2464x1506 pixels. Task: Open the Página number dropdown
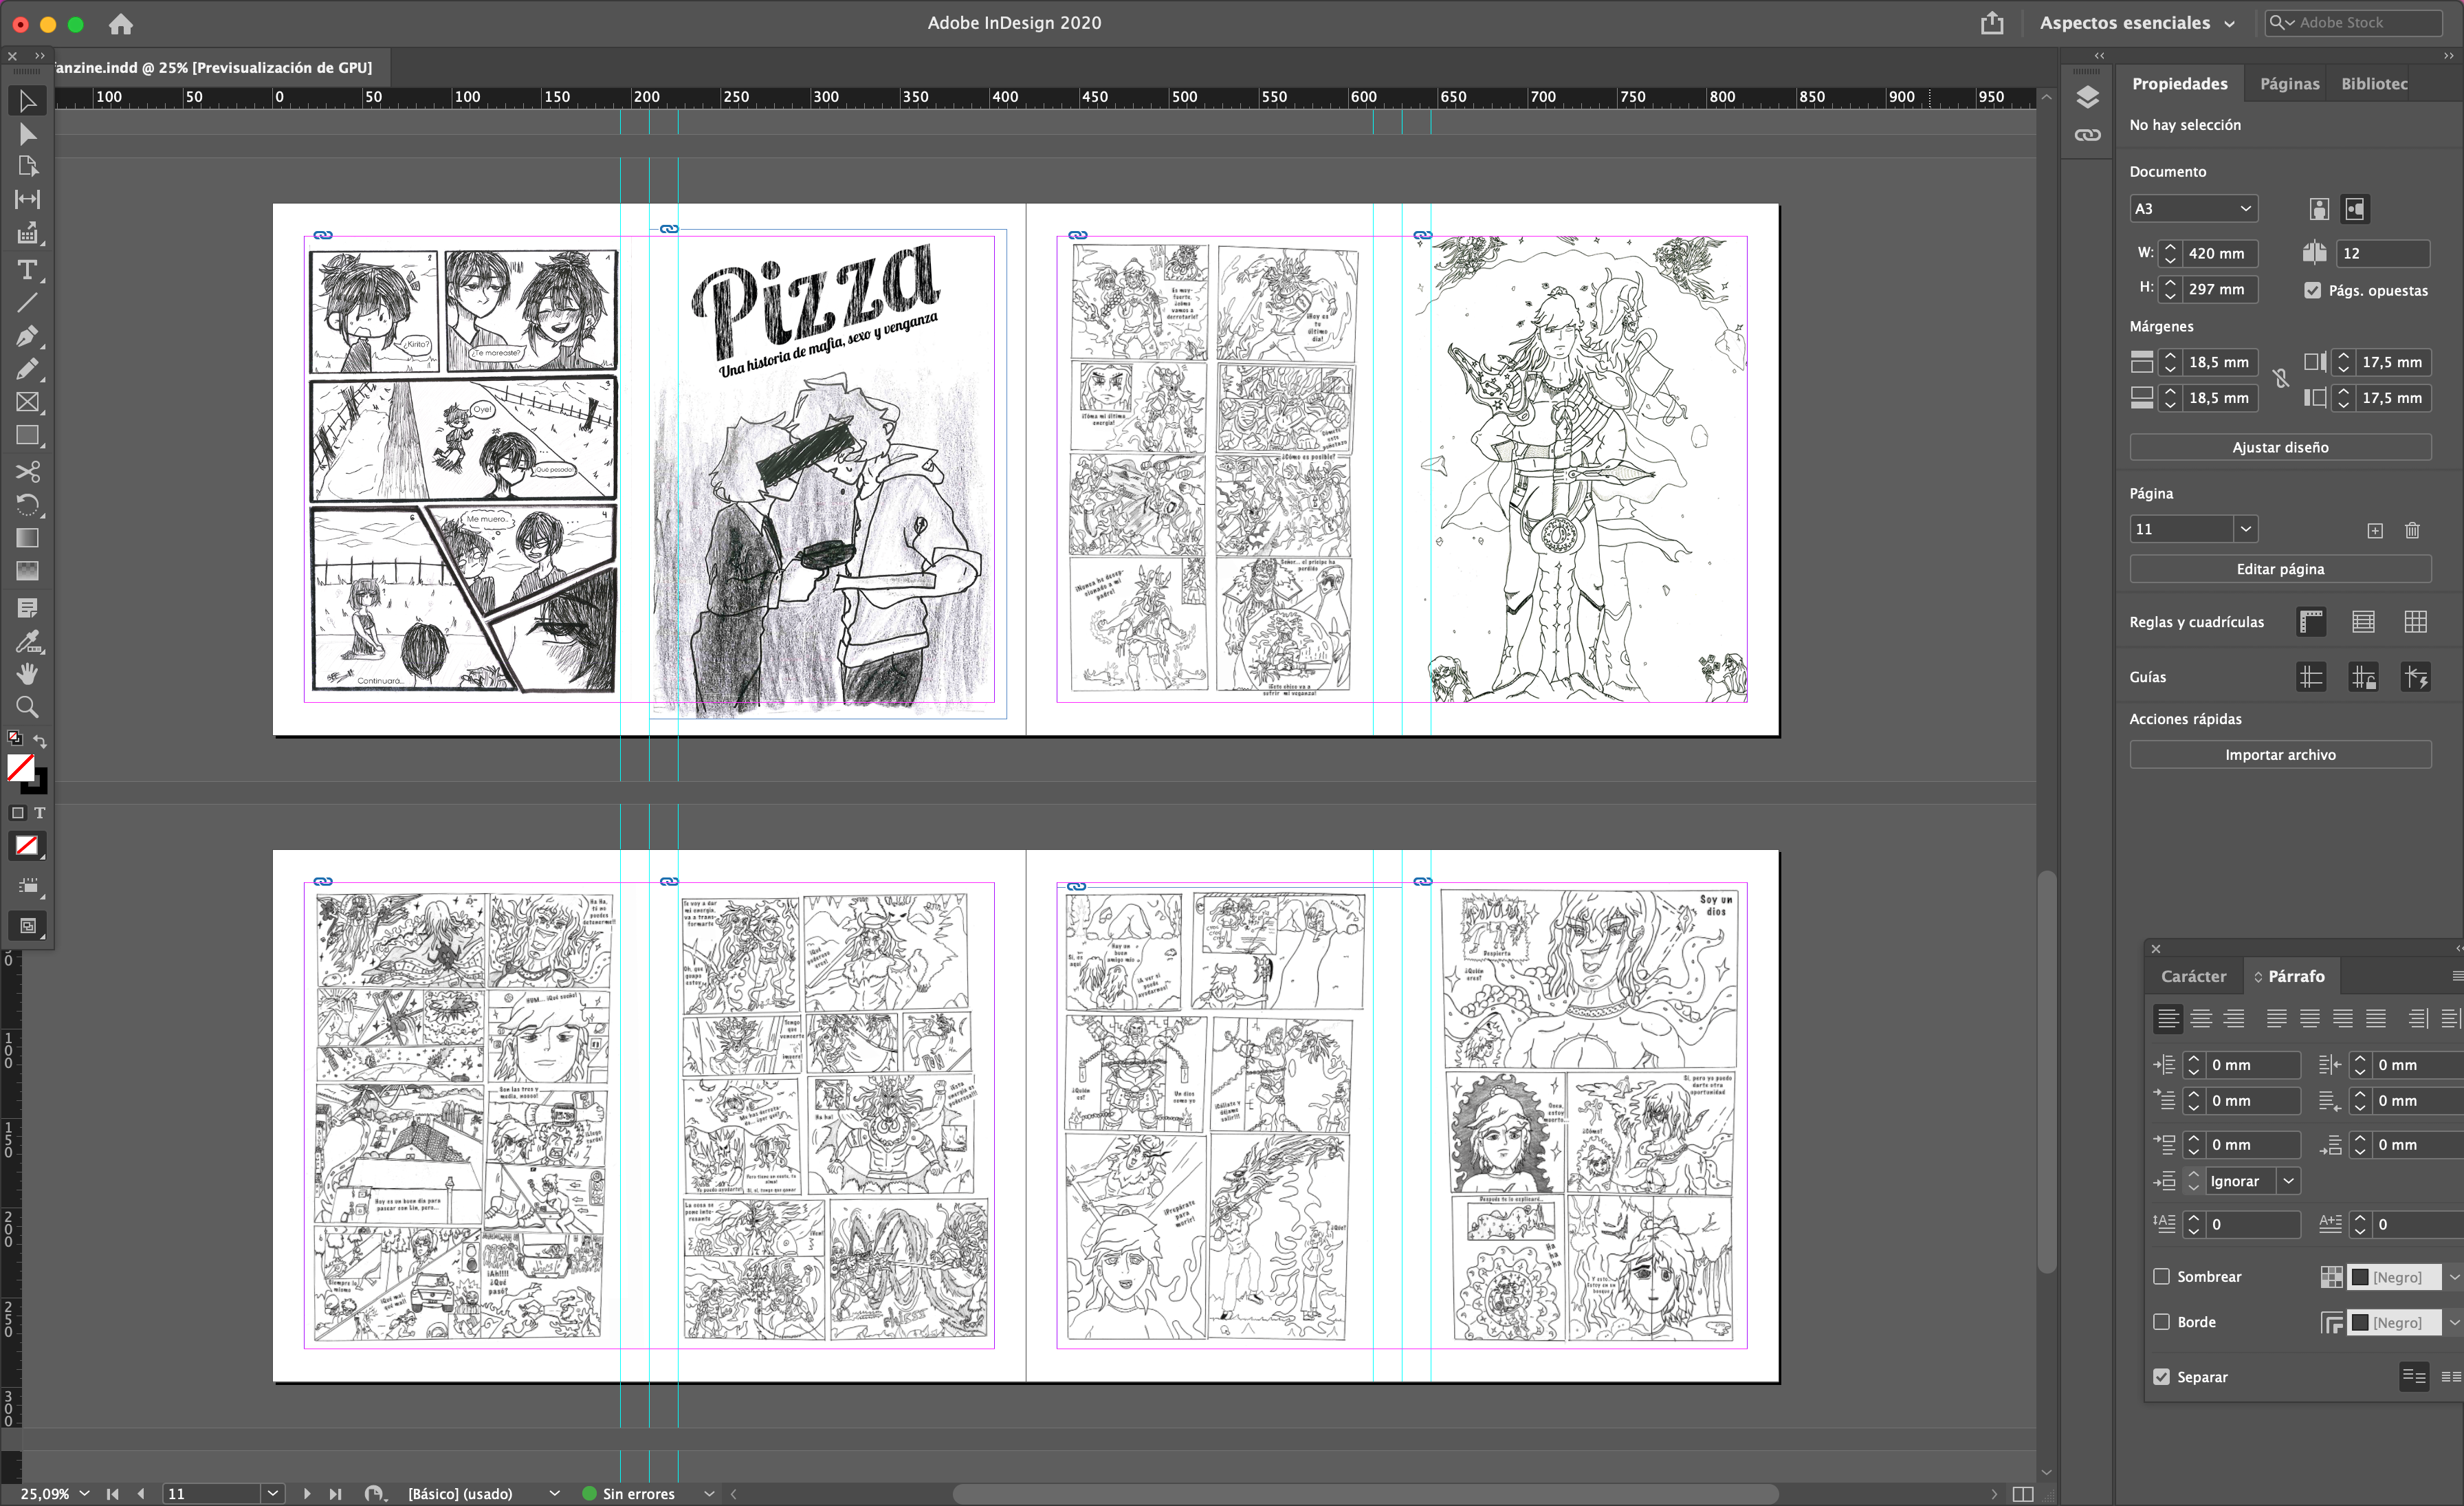click(x=2246, y=529)
